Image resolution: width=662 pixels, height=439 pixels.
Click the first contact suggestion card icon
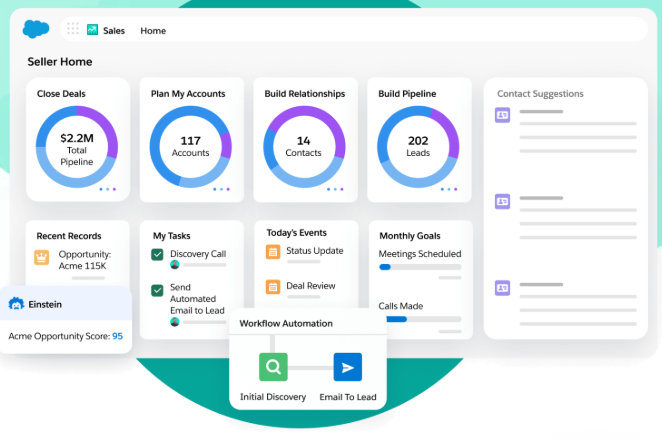pos(502,115)
